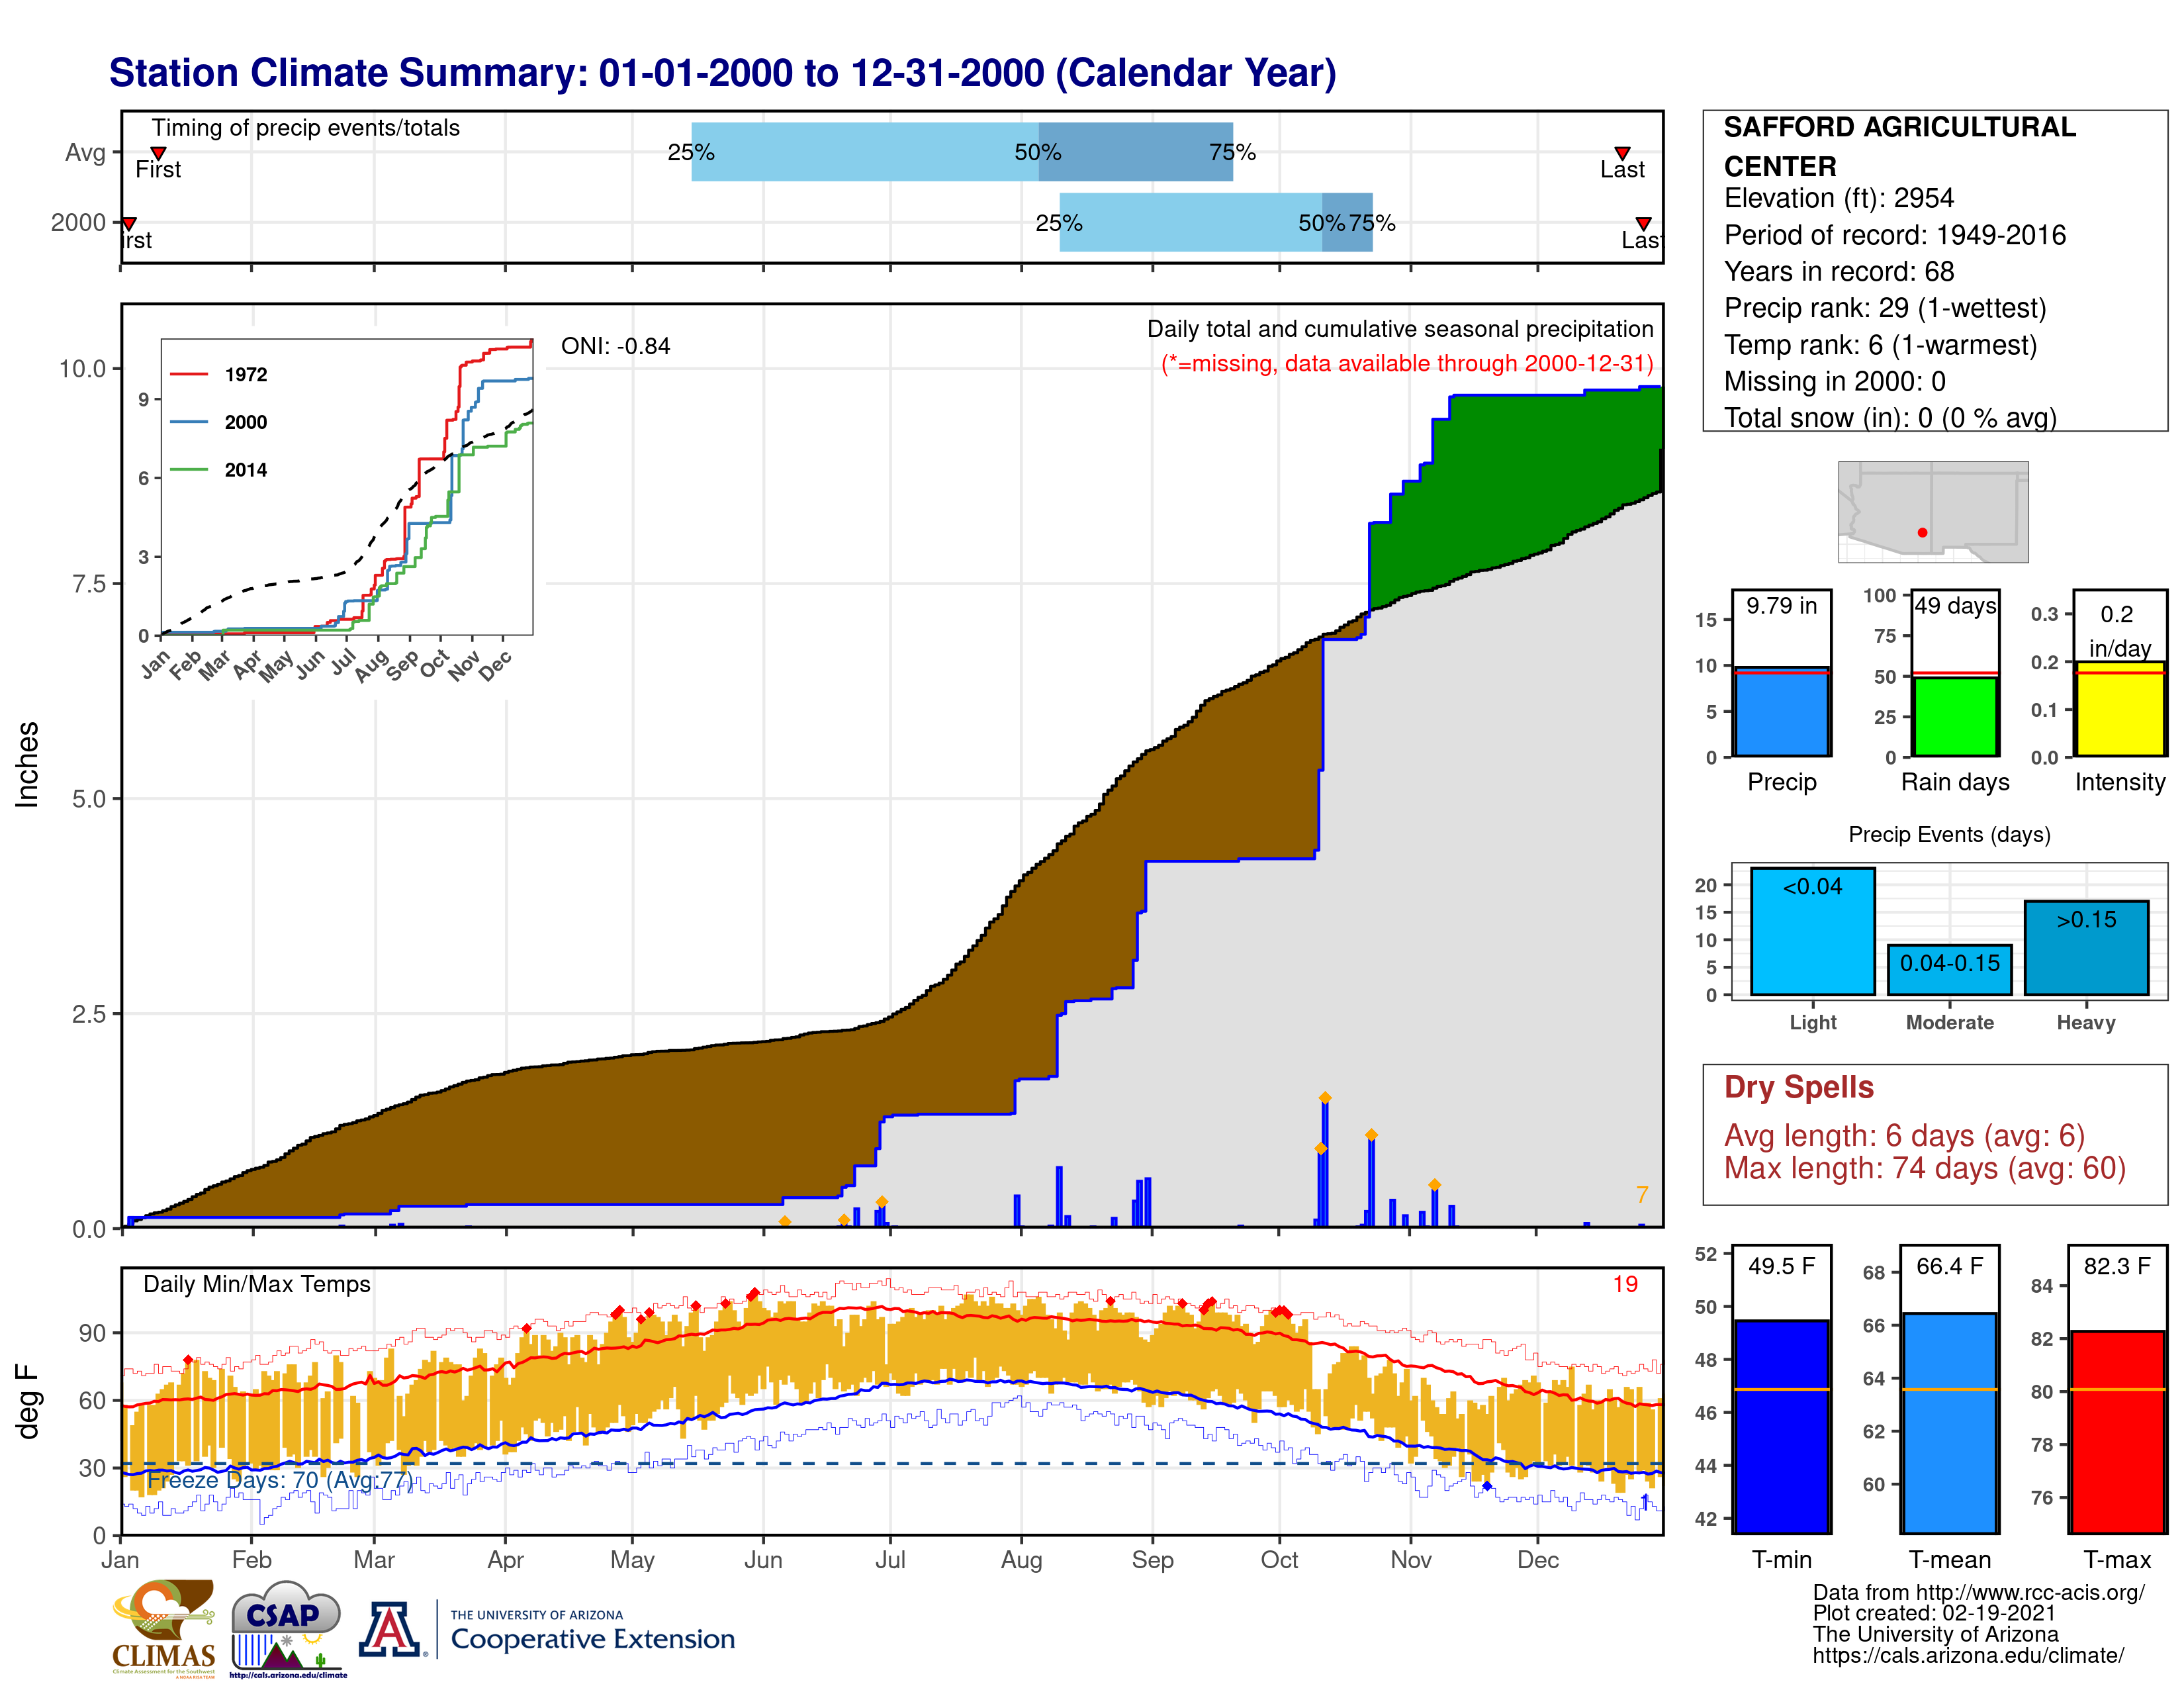Image resolution: width=2184 pixels, height=1688 pixels.
Task: Click the Moderate '0.04-0.15' events bar
Action: click(1949, 970)
